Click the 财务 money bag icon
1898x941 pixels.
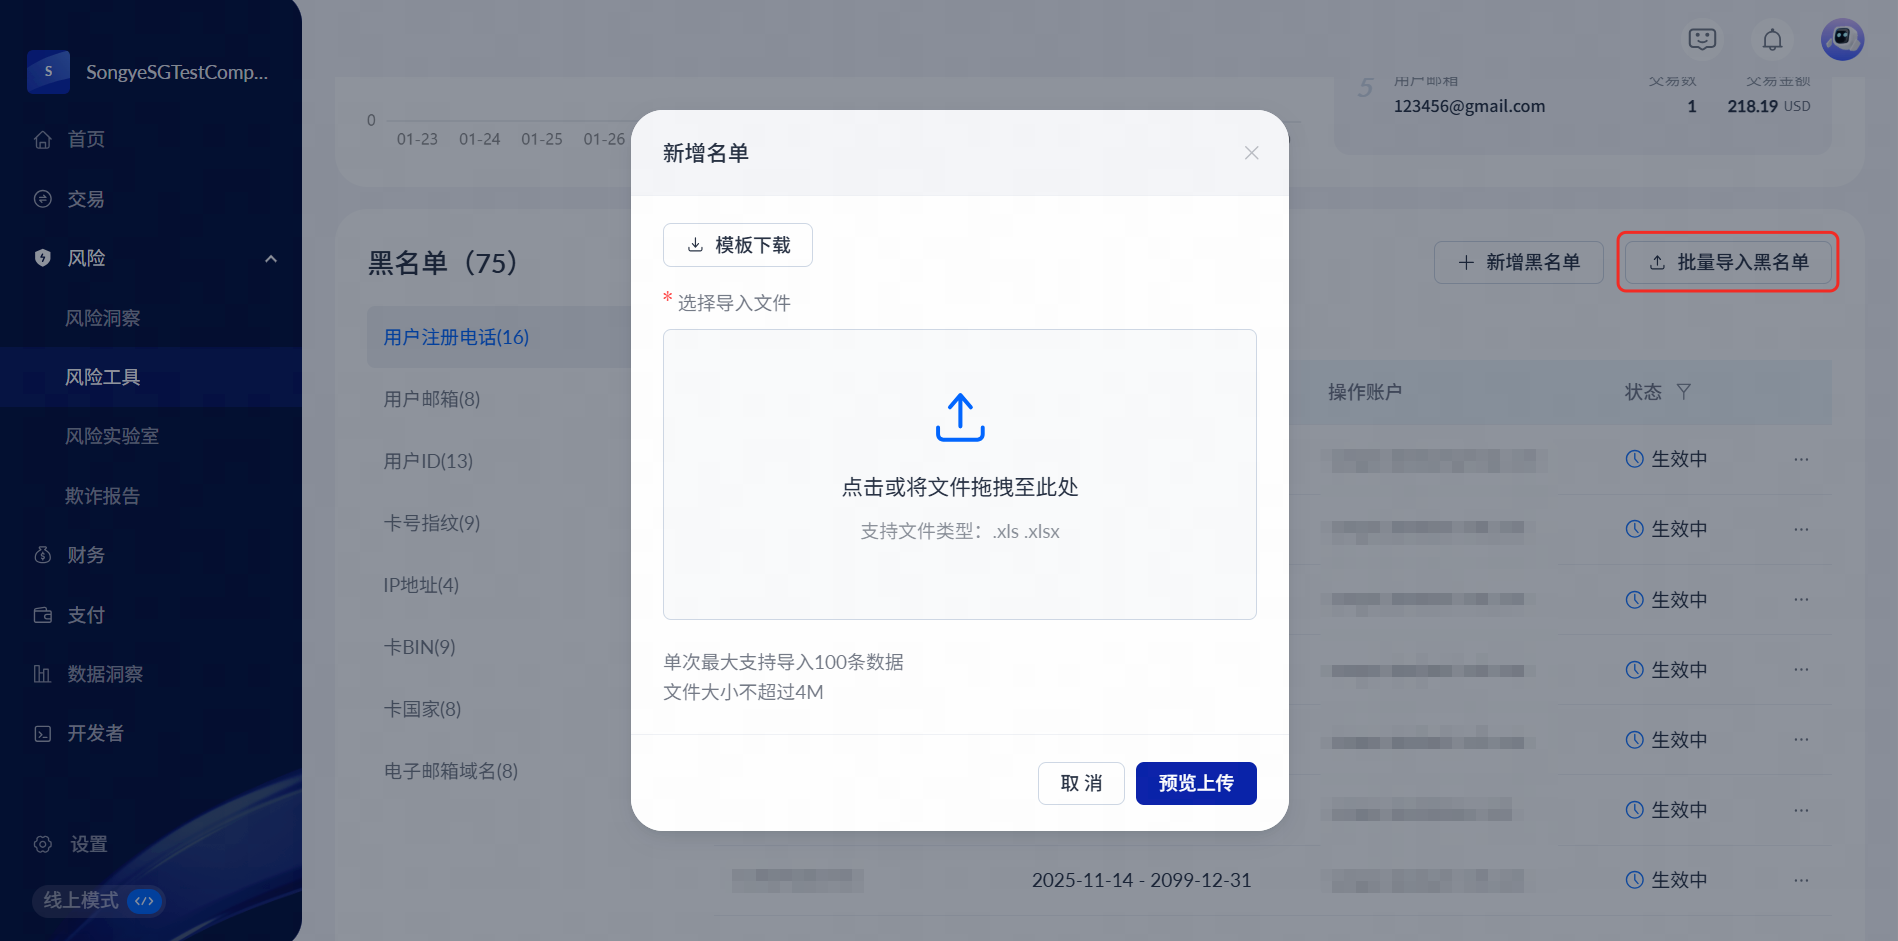tap(43, 555)
